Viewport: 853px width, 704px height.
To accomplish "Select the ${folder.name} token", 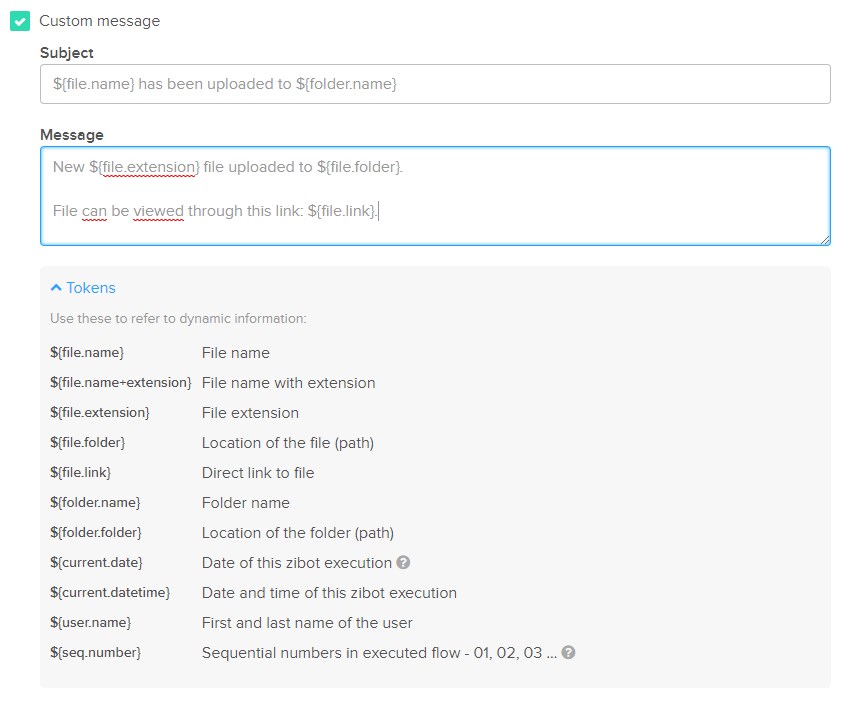I will (x=95, y=502).
